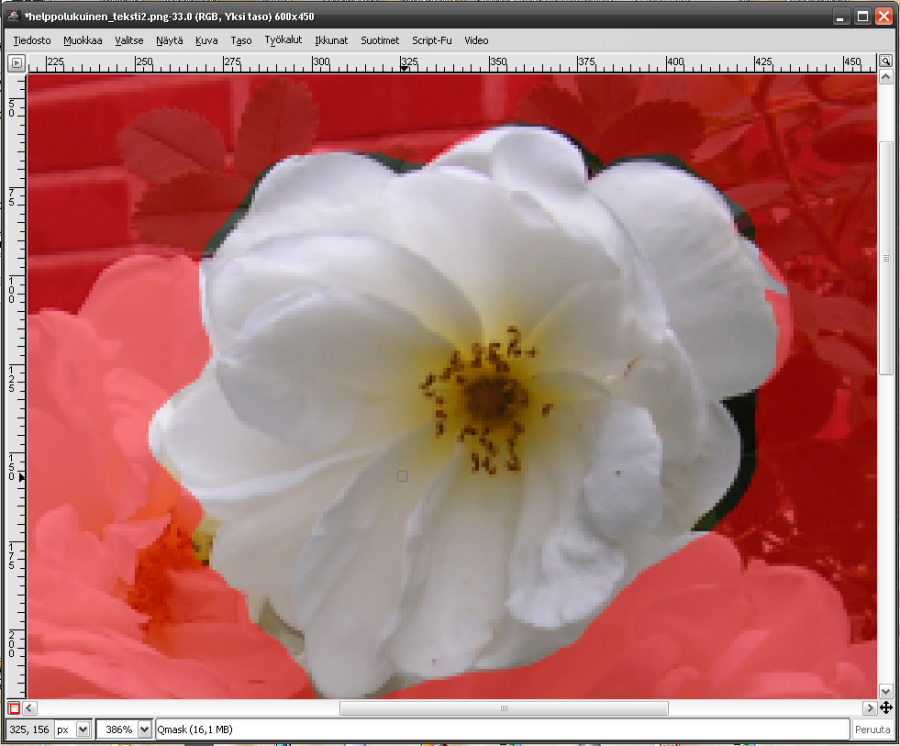The height and width of the screenshot is (746, 900).
Task: Click the horizontal scrollbar left arrow
Action: click(30, 708)
